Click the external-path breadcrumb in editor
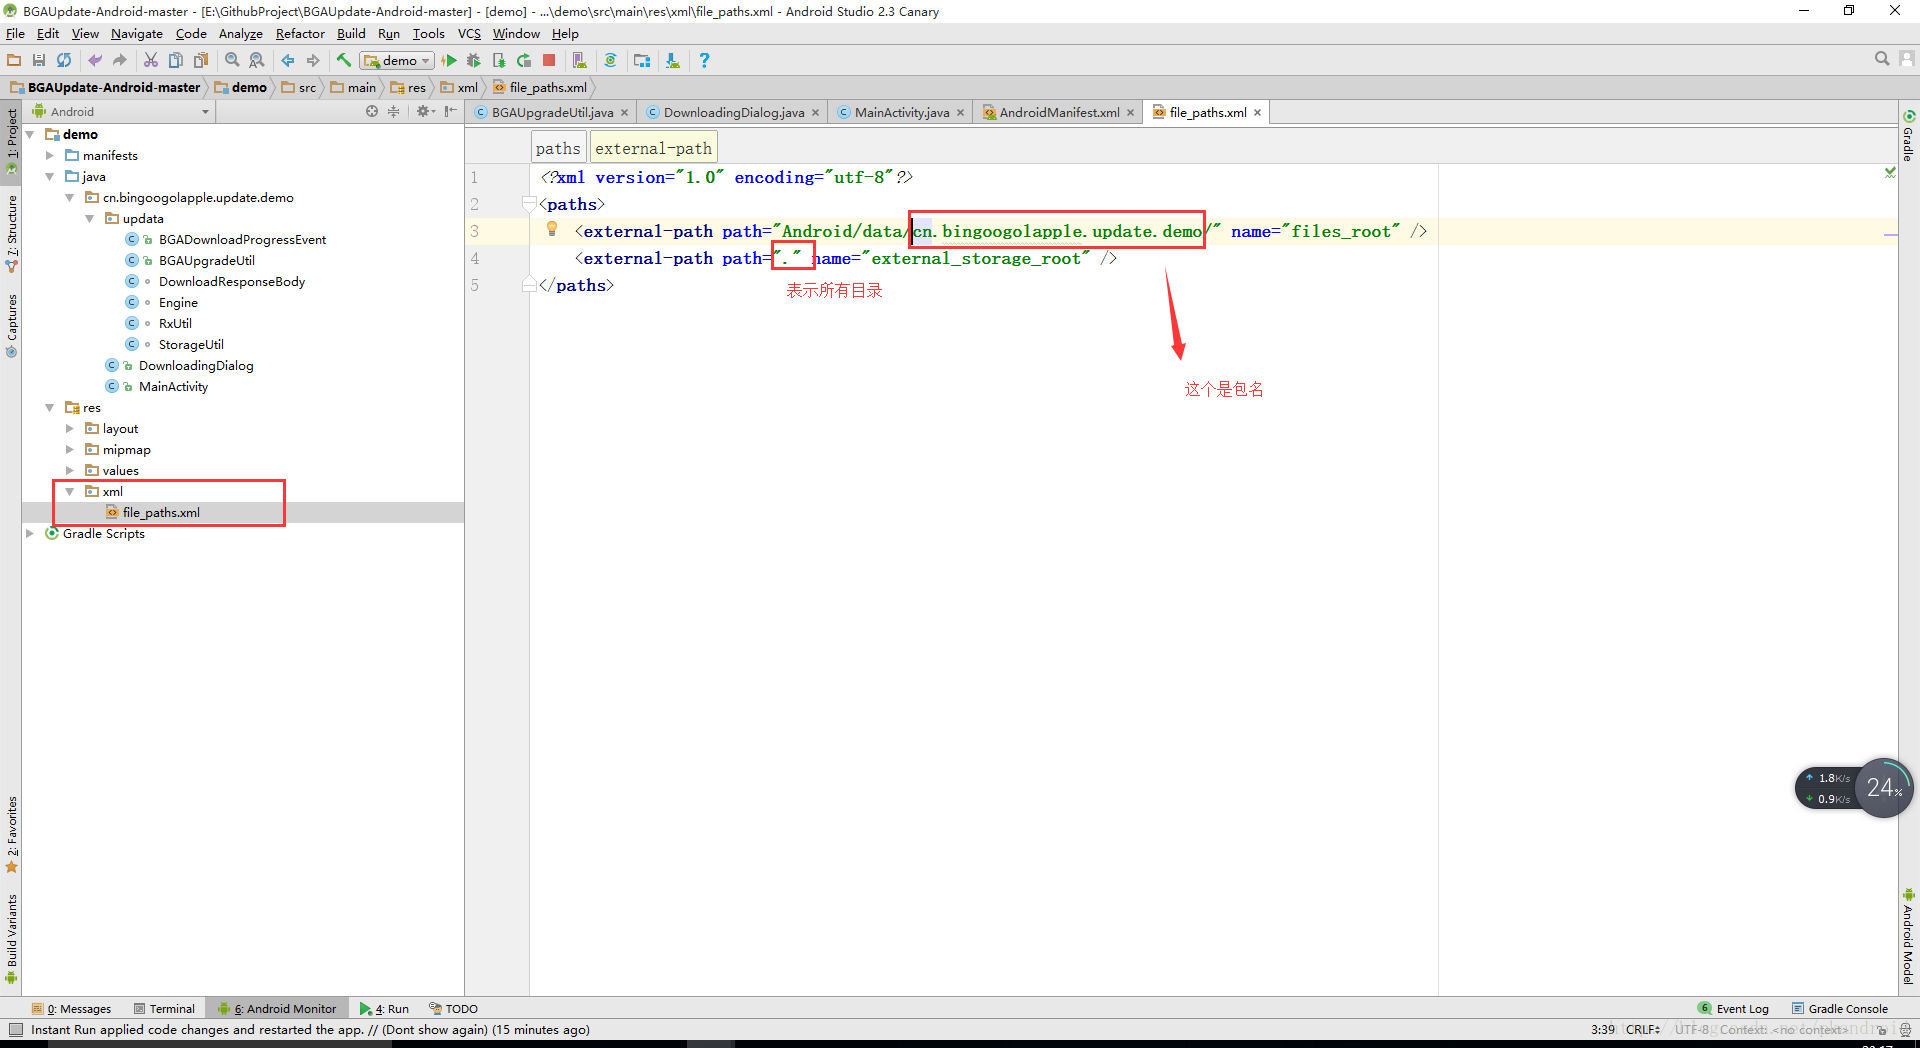Screen dimensions: 1920x1048 653,148
